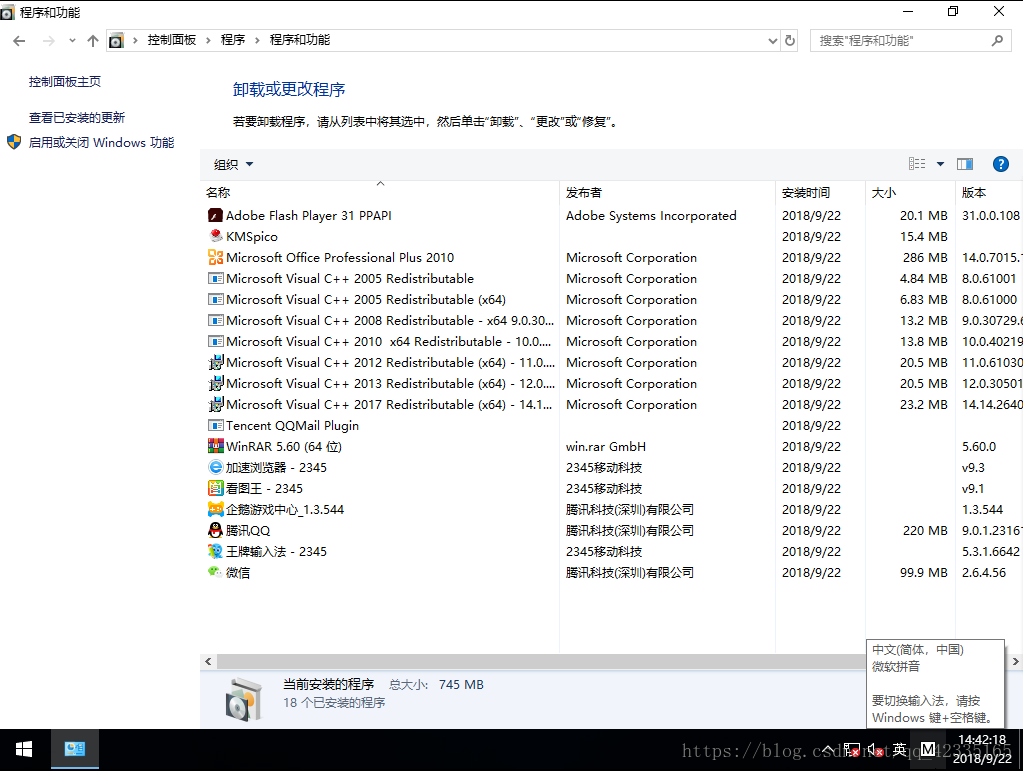
Task: Sort by the 大小 column header
Action: pyautogui.click(x=910, y=192)
